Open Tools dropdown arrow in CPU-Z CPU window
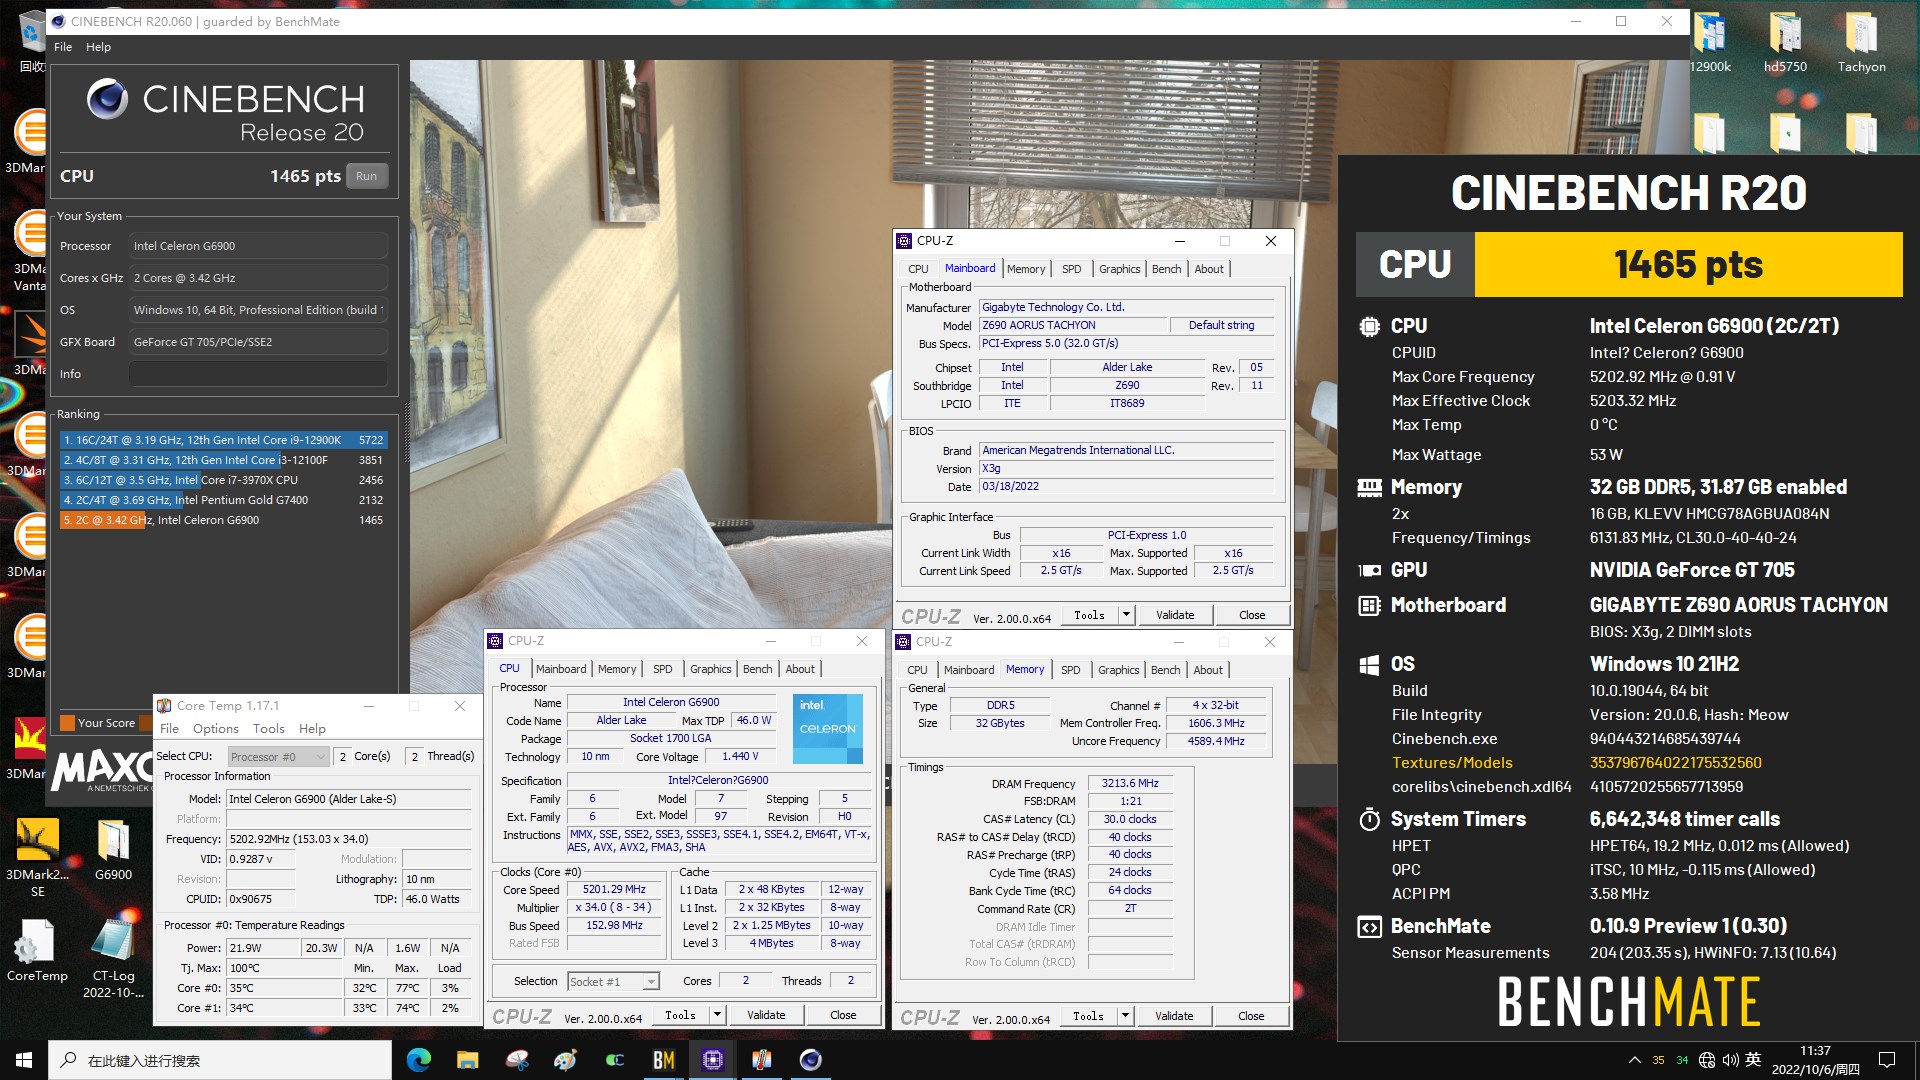Viewport: 1920px width, 1080px height. tap(717, 1015)
